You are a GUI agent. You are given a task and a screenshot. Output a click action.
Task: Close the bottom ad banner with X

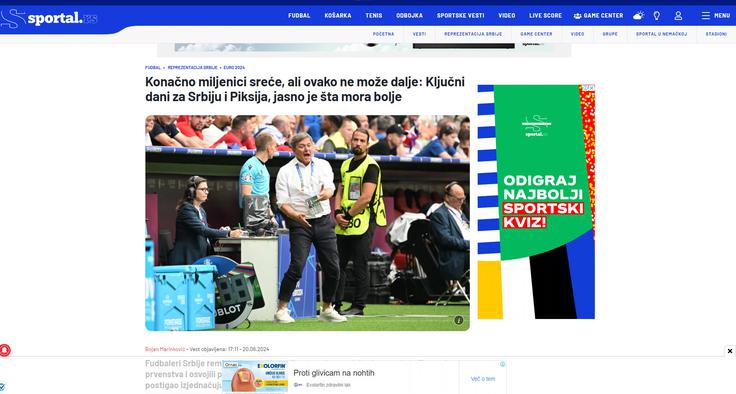coord(730,351)
